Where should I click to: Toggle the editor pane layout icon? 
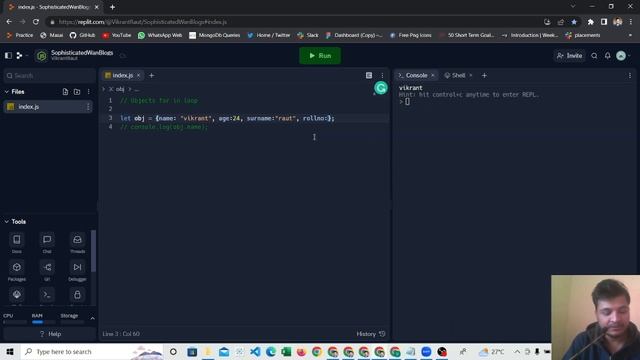[369, 76]
